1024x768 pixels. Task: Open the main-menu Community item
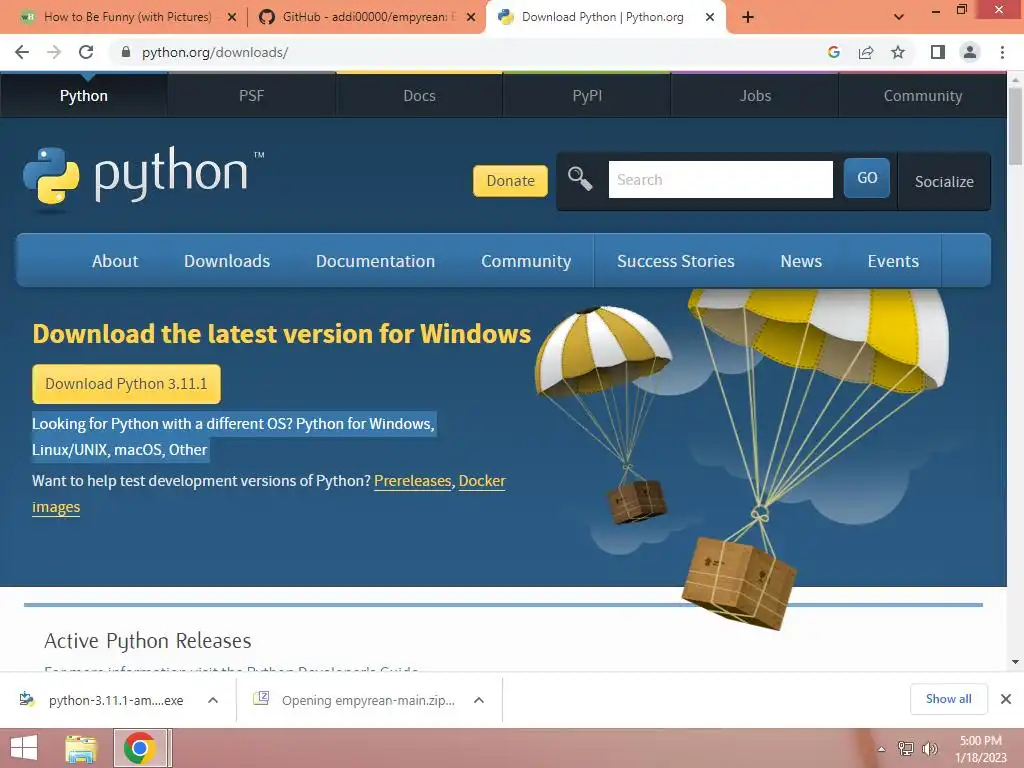click(x=526, y=261)
